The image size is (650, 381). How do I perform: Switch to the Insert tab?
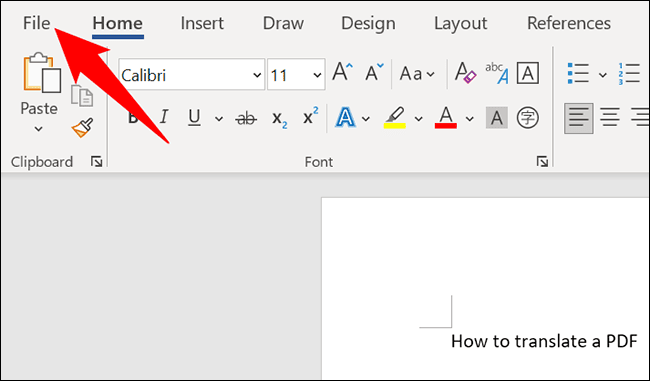(202, 23)
